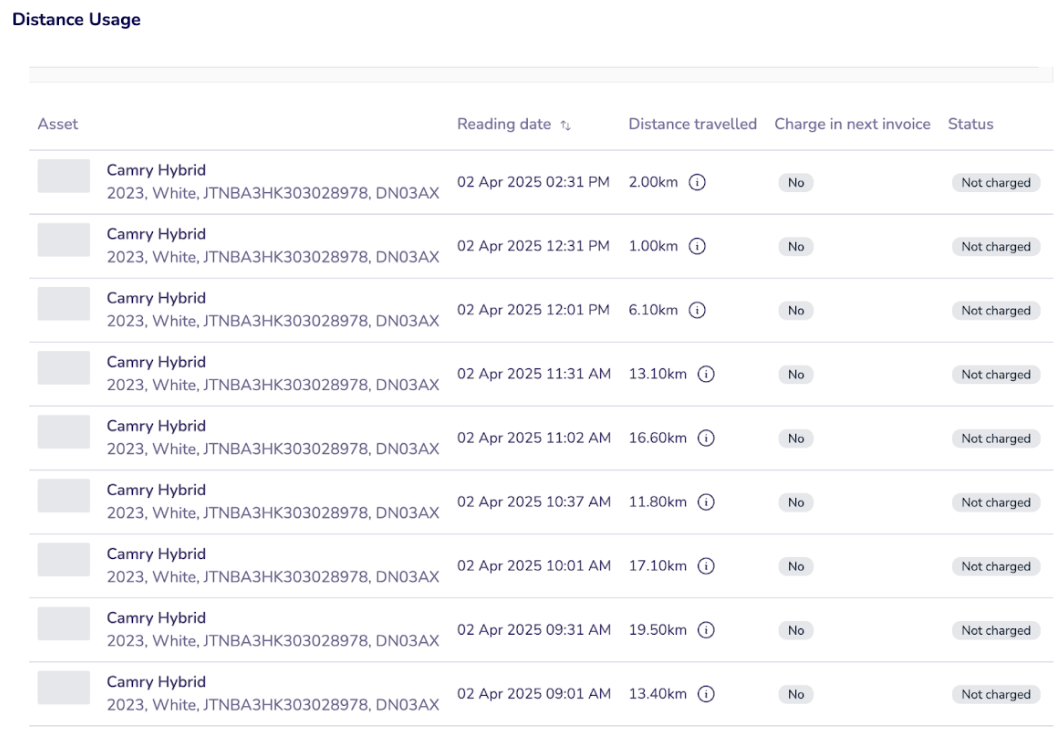Image resolution: width=1057 pixels, height=730 pixels.
Task: Click the Distance travelled column header
Action: point(692,124)
